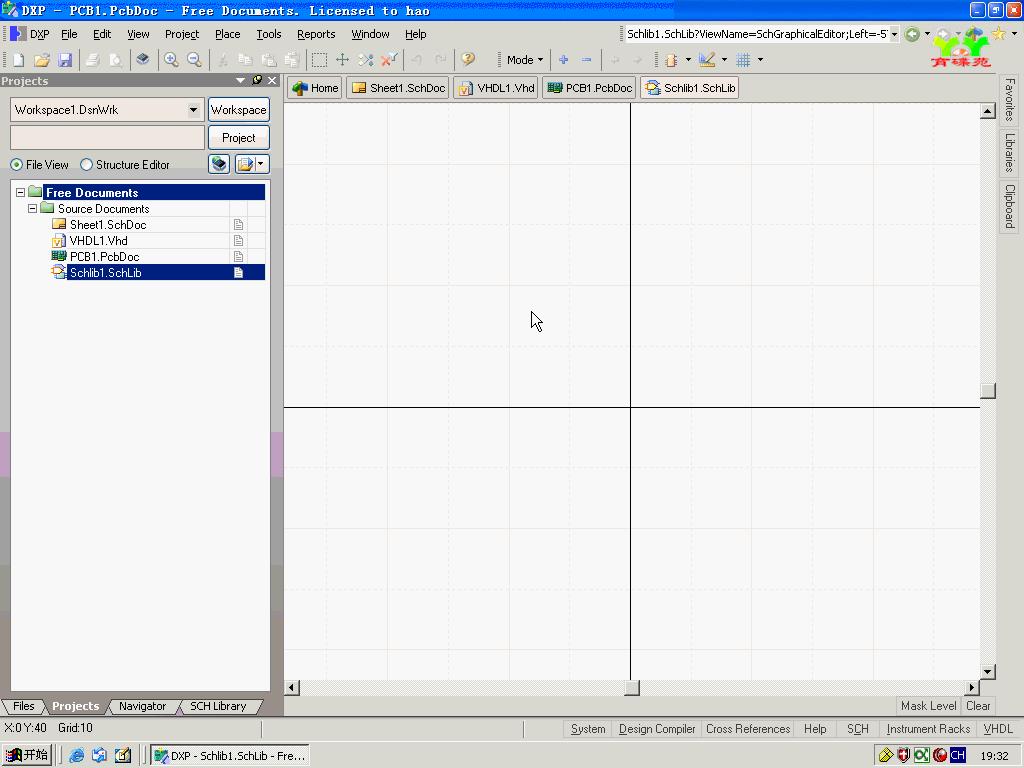Switch to the PCB1.PcbDoc document tab
Viewport: 1024px width, 768px height.
pos(590,88)
